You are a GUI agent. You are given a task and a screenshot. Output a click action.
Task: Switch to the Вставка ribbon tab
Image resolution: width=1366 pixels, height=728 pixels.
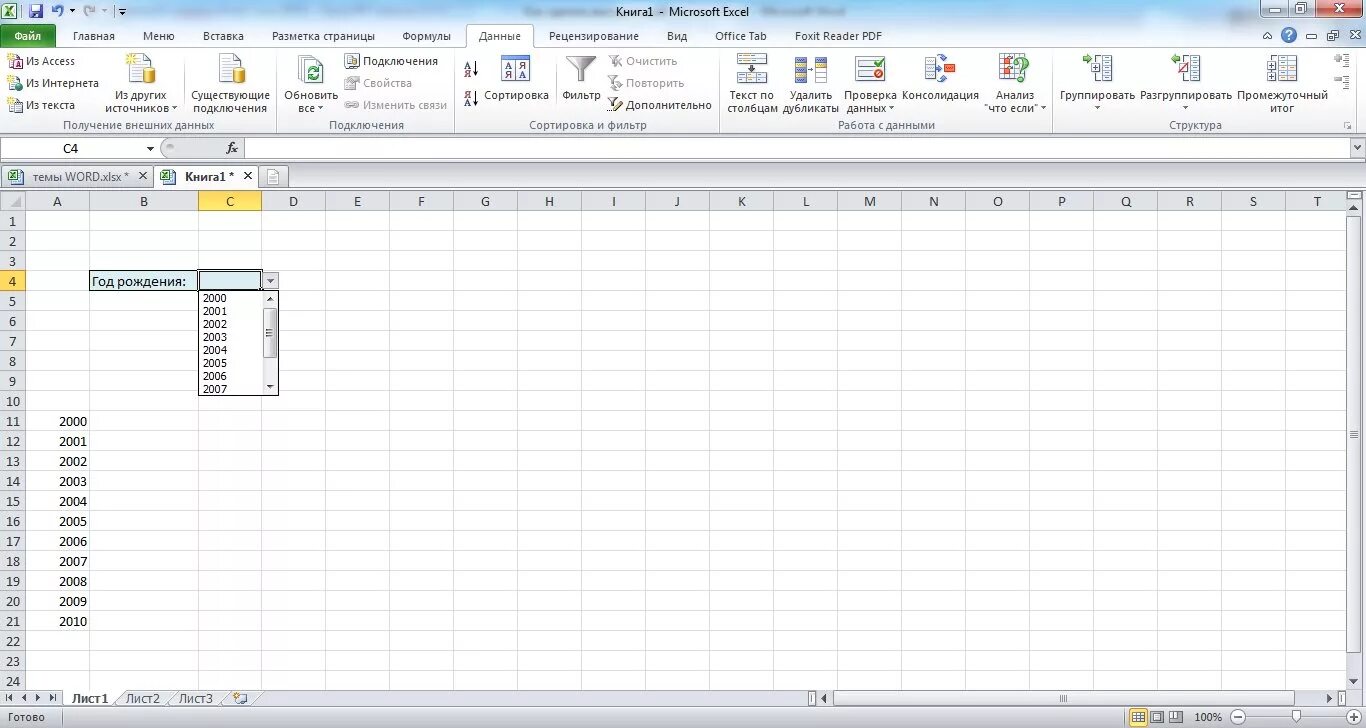coord(223,36)
